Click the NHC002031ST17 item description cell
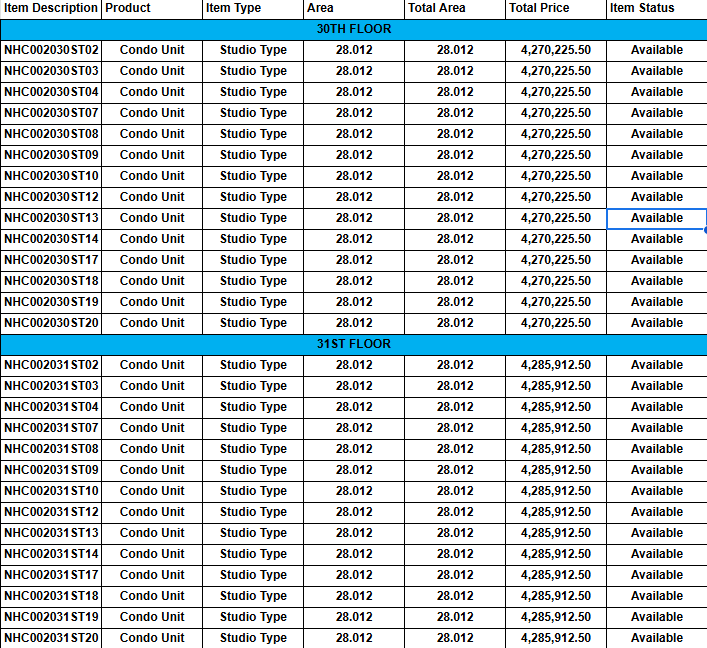 coord(51,575)
